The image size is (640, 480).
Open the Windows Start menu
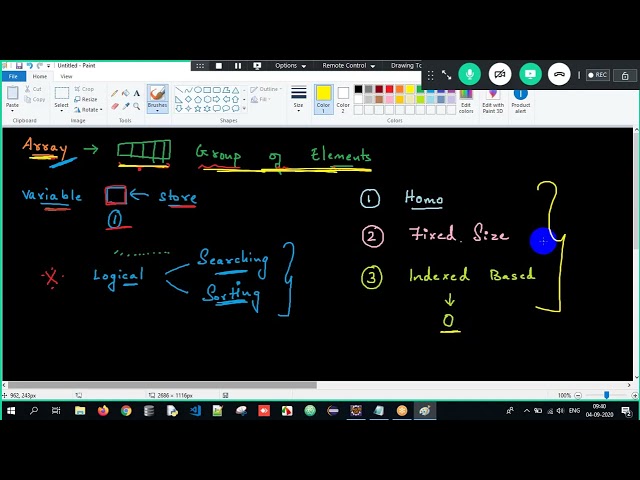[11, 411]
